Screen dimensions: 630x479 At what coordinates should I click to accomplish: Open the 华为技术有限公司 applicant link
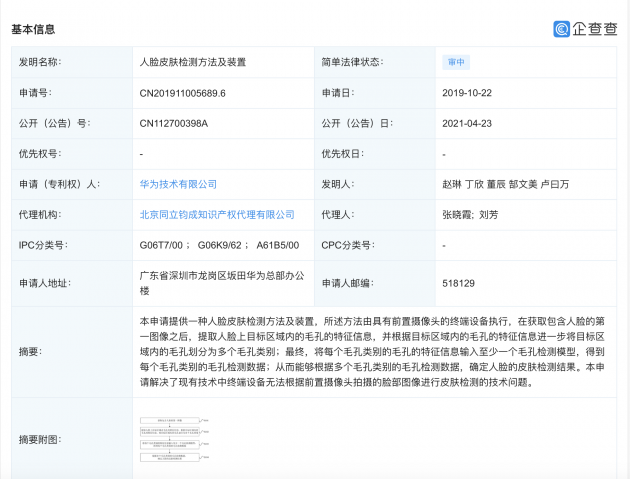[178, 184]
